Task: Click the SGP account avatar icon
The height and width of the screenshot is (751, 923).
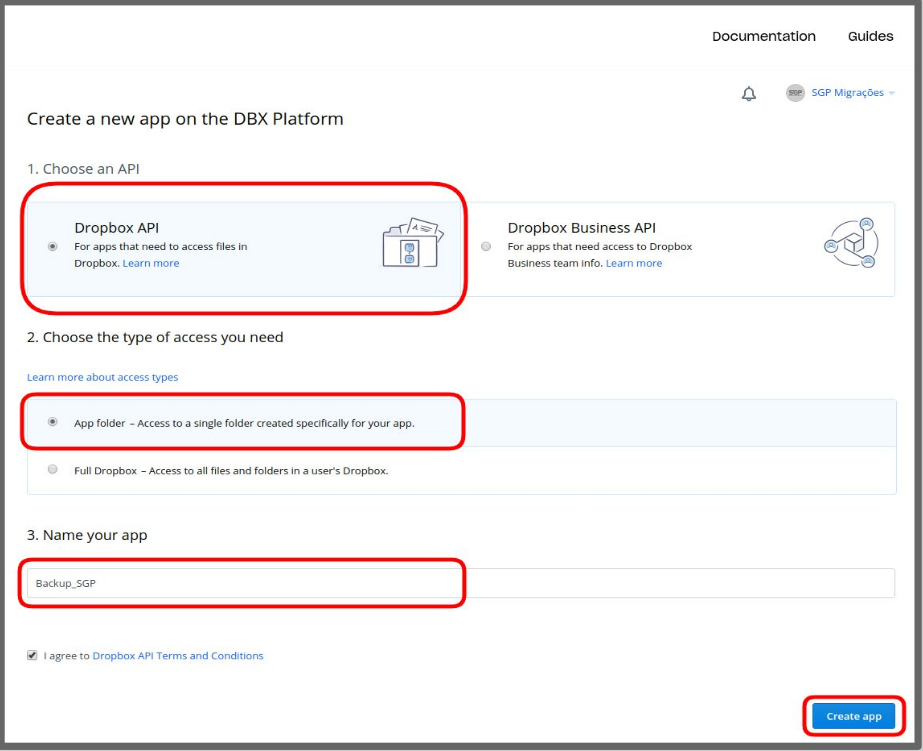Action: (x=795, y=93)
